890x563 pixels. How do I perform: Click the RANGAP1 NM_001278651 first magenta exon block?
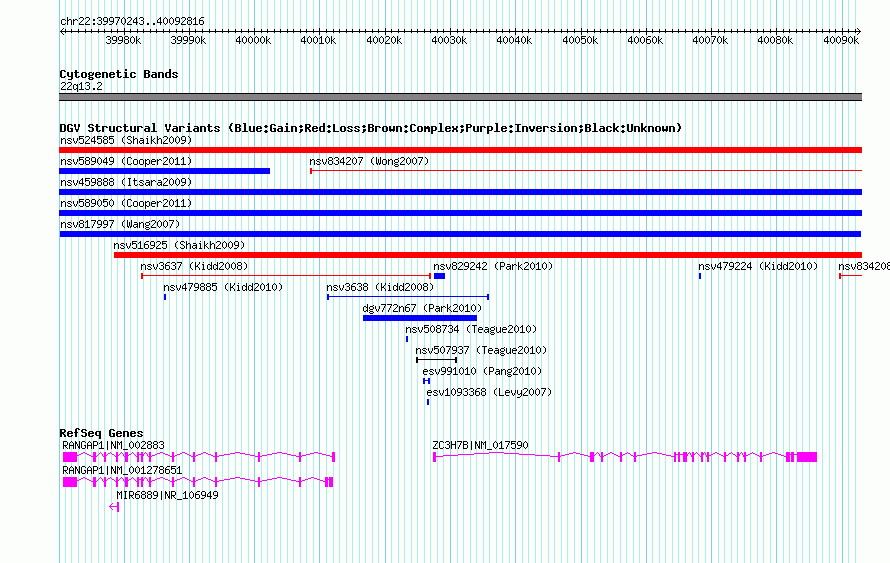point(70,482)
